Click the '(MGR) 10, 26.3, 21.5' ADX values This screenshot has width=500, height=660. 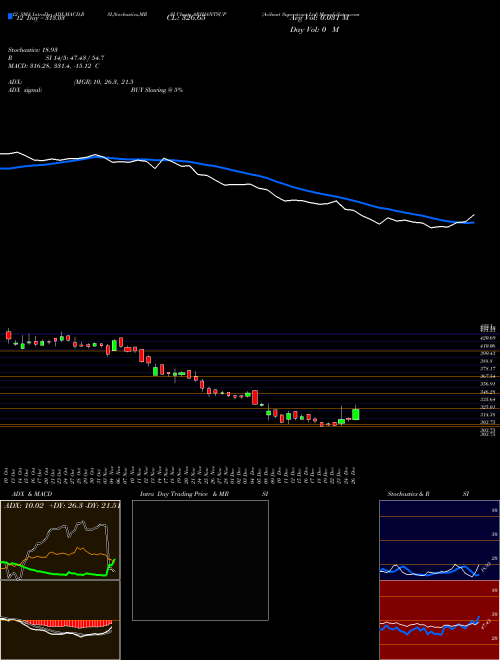point(104,82)
